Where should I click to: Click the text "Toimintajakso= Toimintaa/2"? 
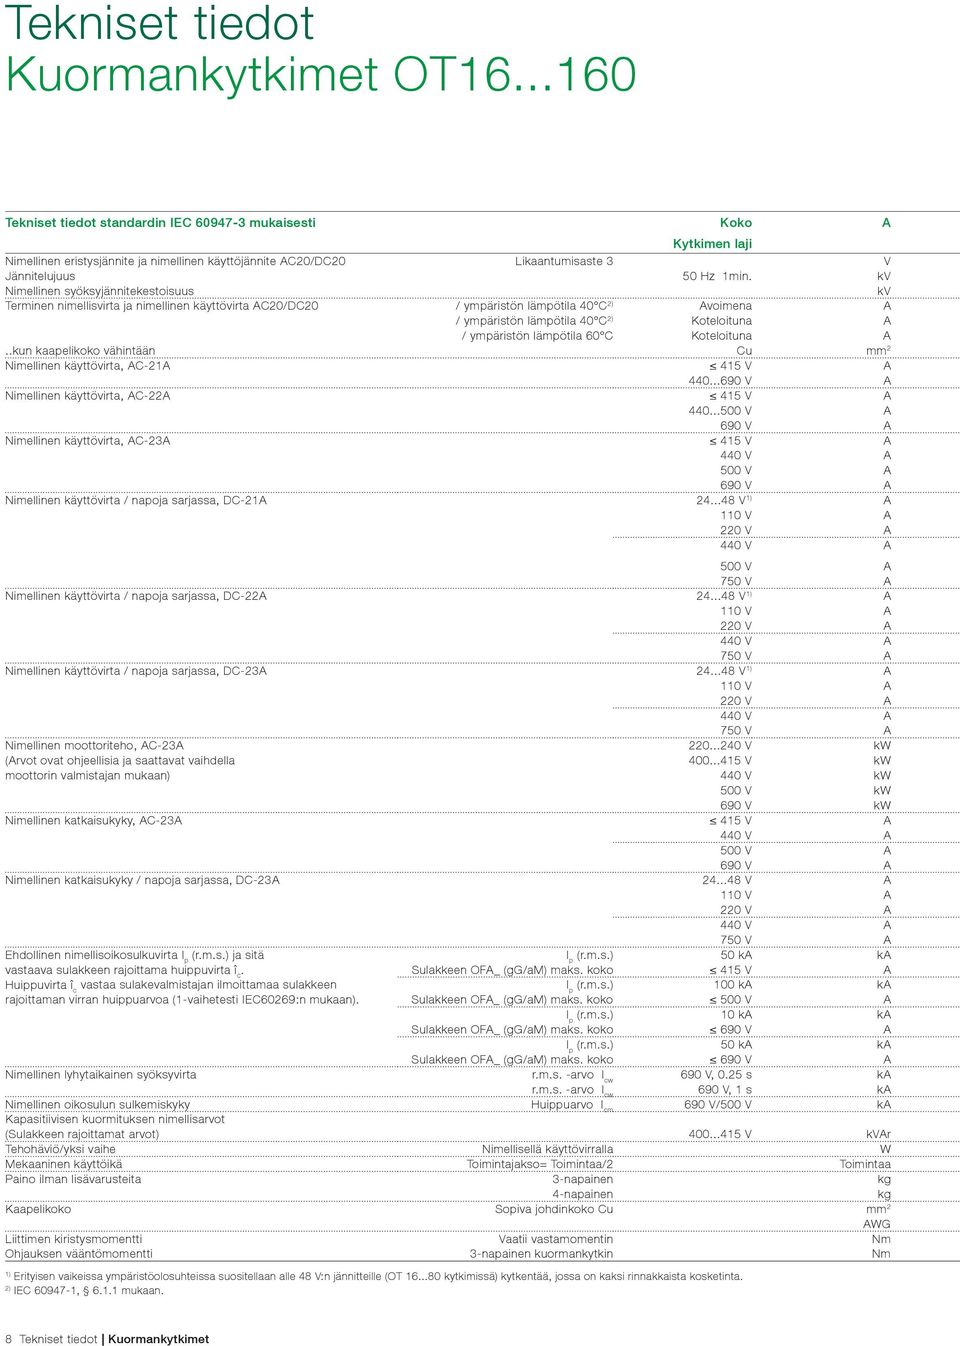click(x=540, y=1165)
